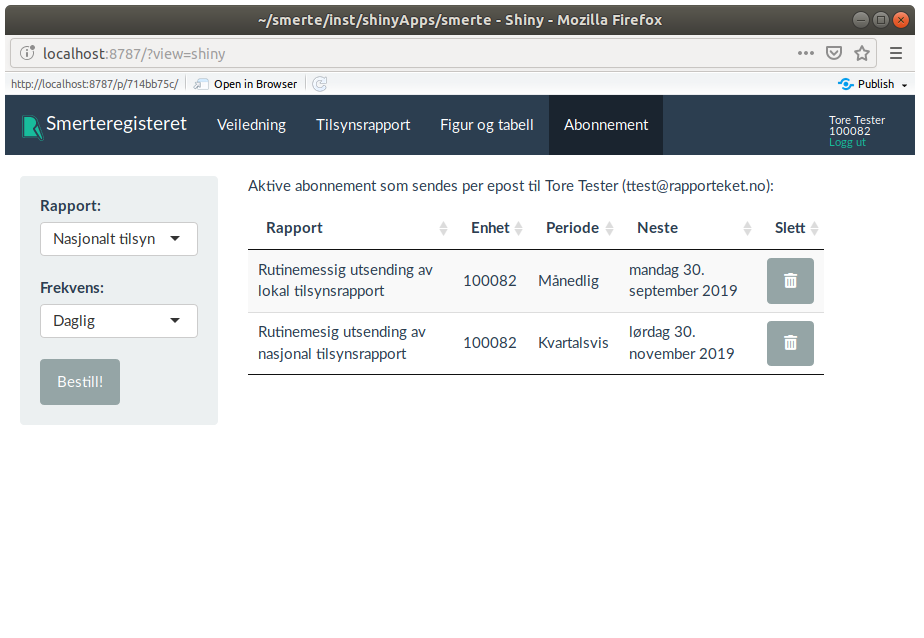Select cell 'Rutinemesig utsending av nasjonal tilsynsrapport'

point(350,343)
